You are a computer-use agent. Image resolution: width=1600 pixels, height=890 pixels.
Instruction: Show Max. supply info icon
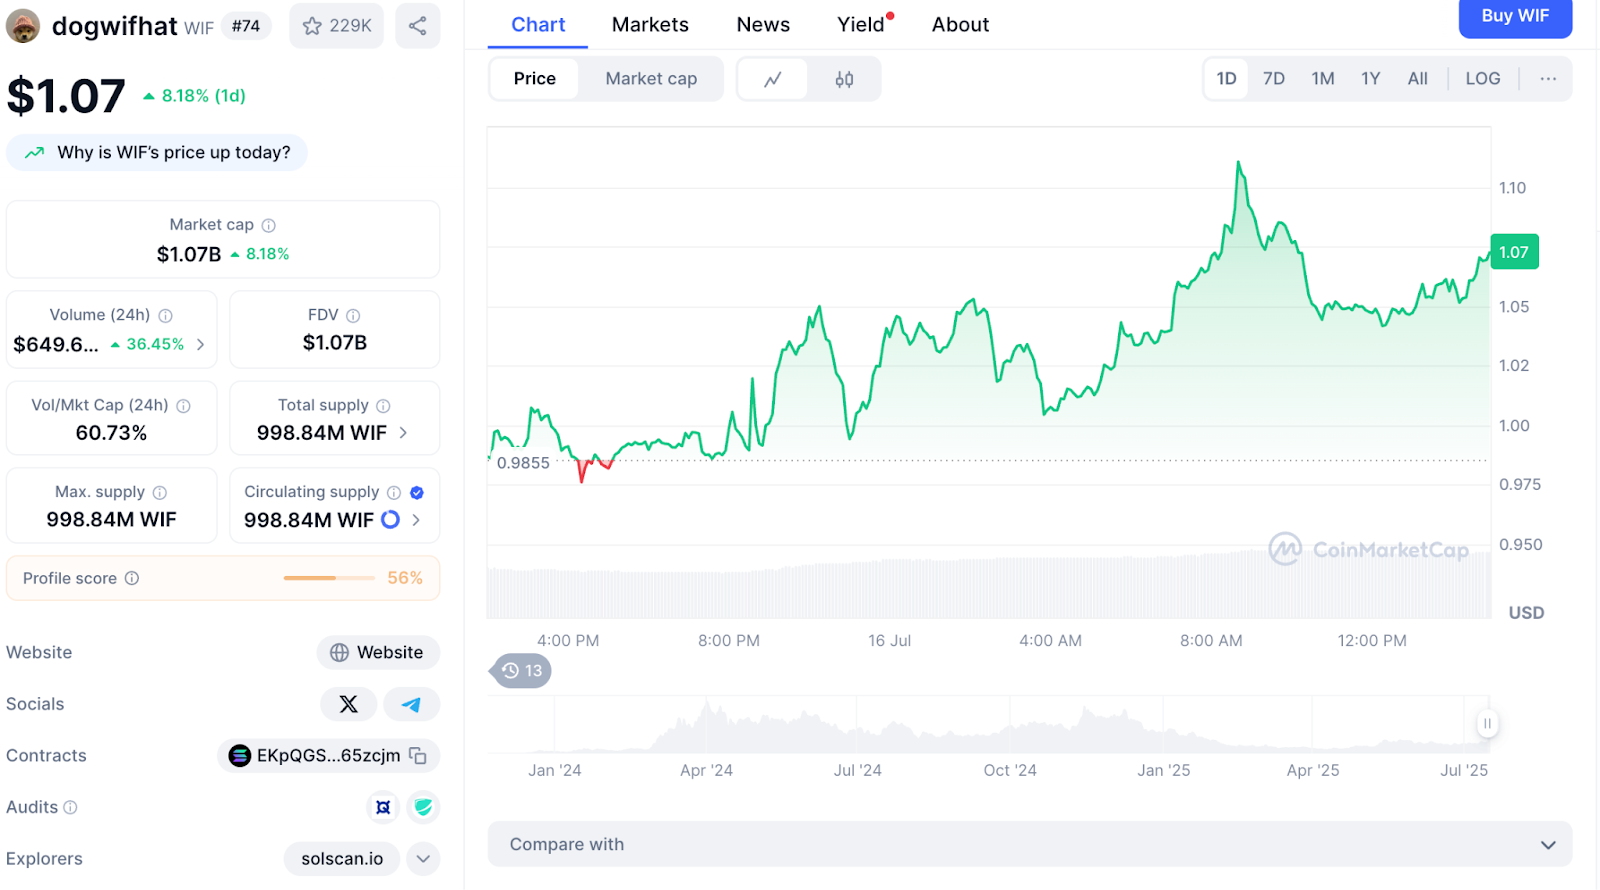(160, 493)
